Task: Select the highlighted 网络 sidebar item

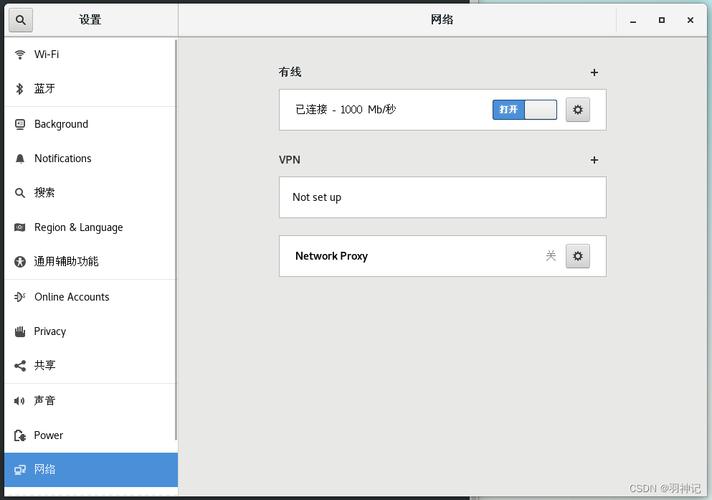Action: click(x=91, y=470)
